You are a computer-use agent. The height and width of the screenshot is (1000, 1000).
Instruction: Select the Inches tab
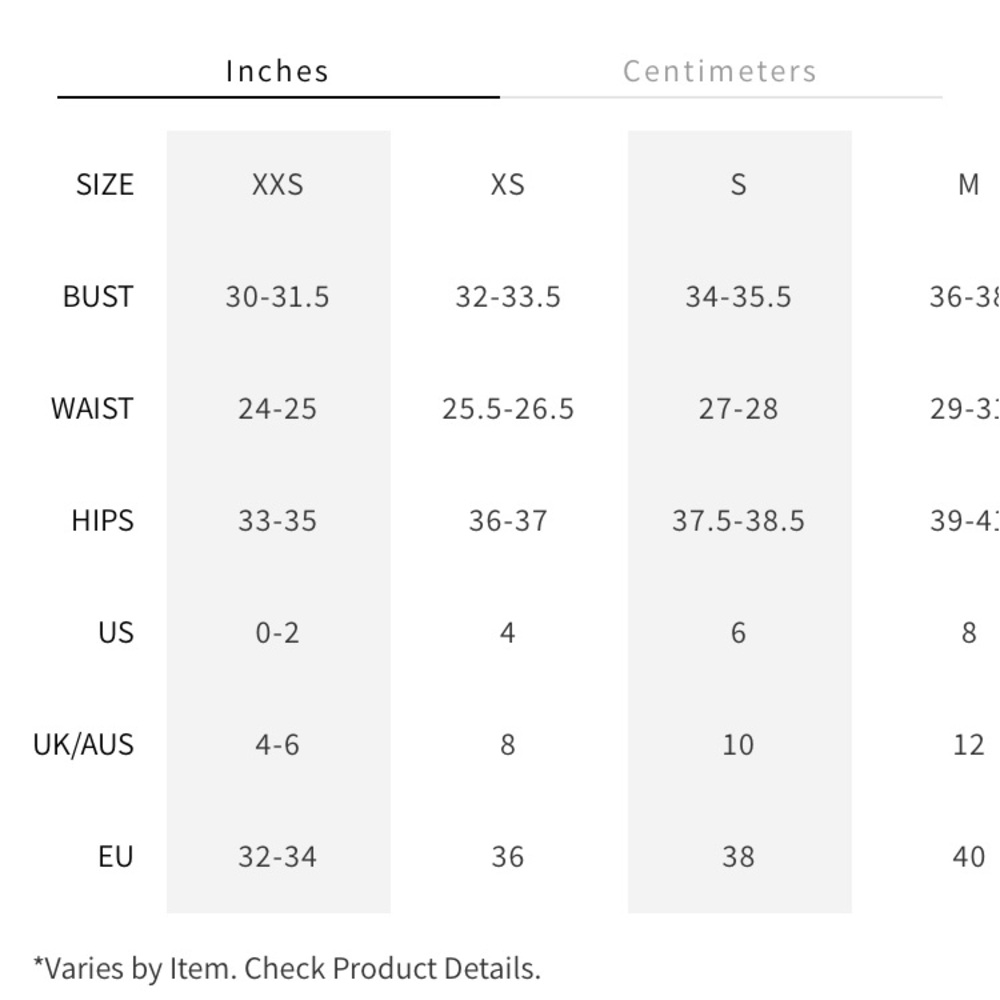pos(277,71)
